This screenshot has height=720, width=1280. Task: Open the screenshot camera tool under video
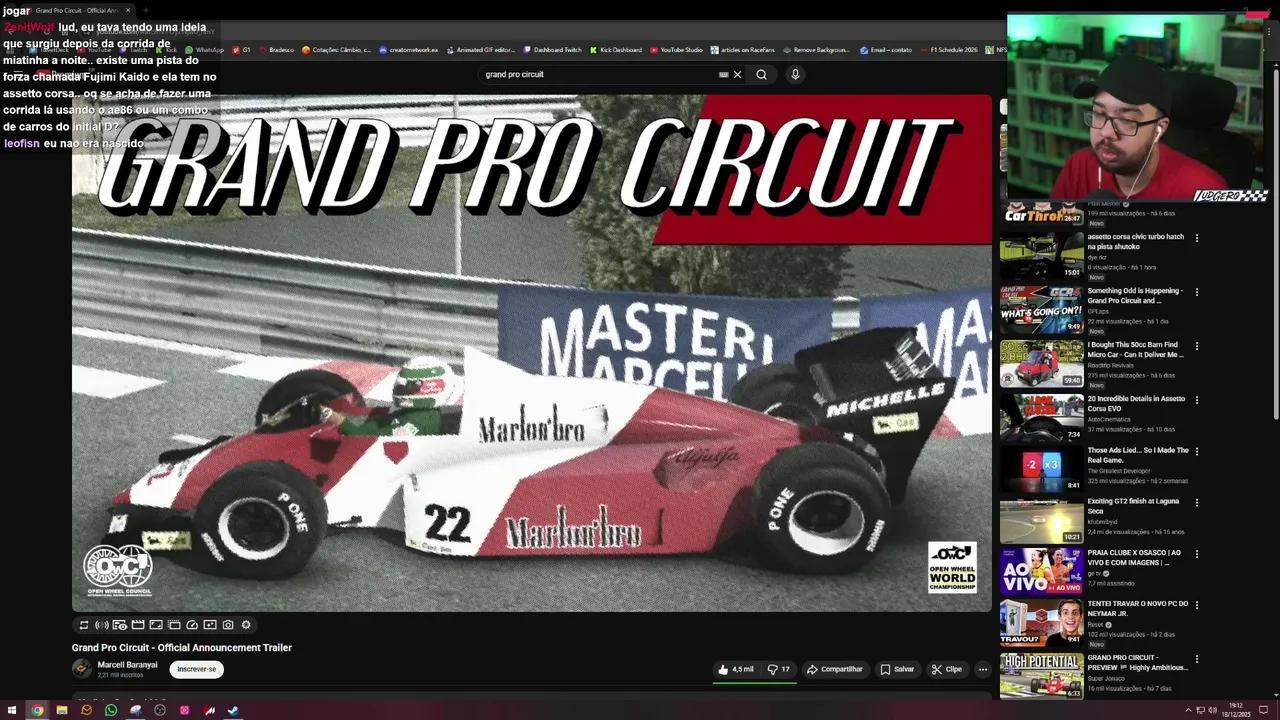tap(228, 625)
